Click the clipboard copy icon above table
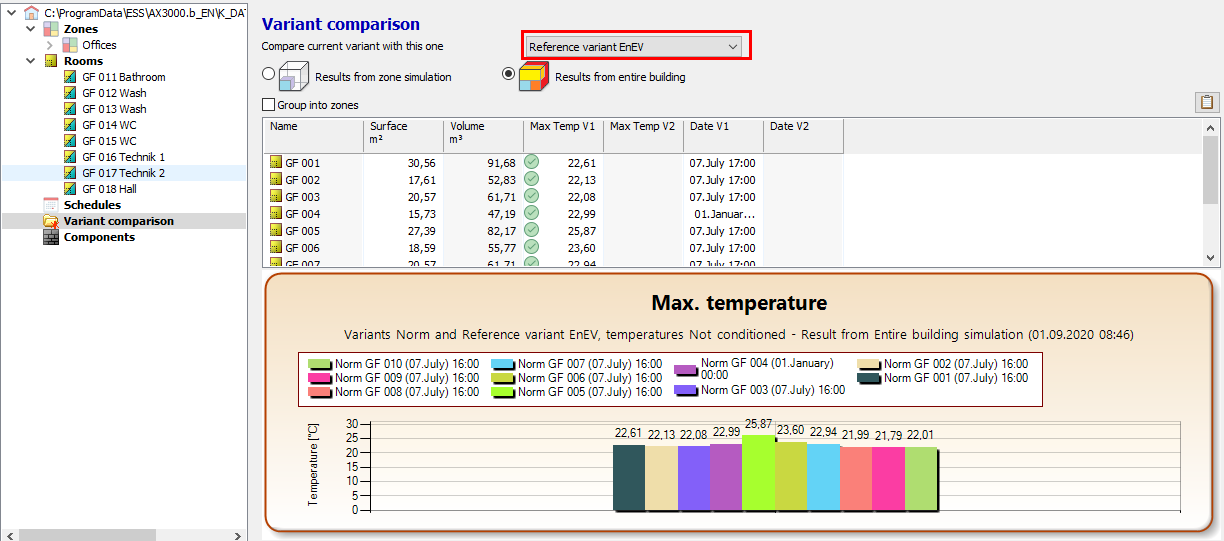Image resolution: width=1224 pixels, height=541 pixels. pyautogui.click(x=1206, y=102)
